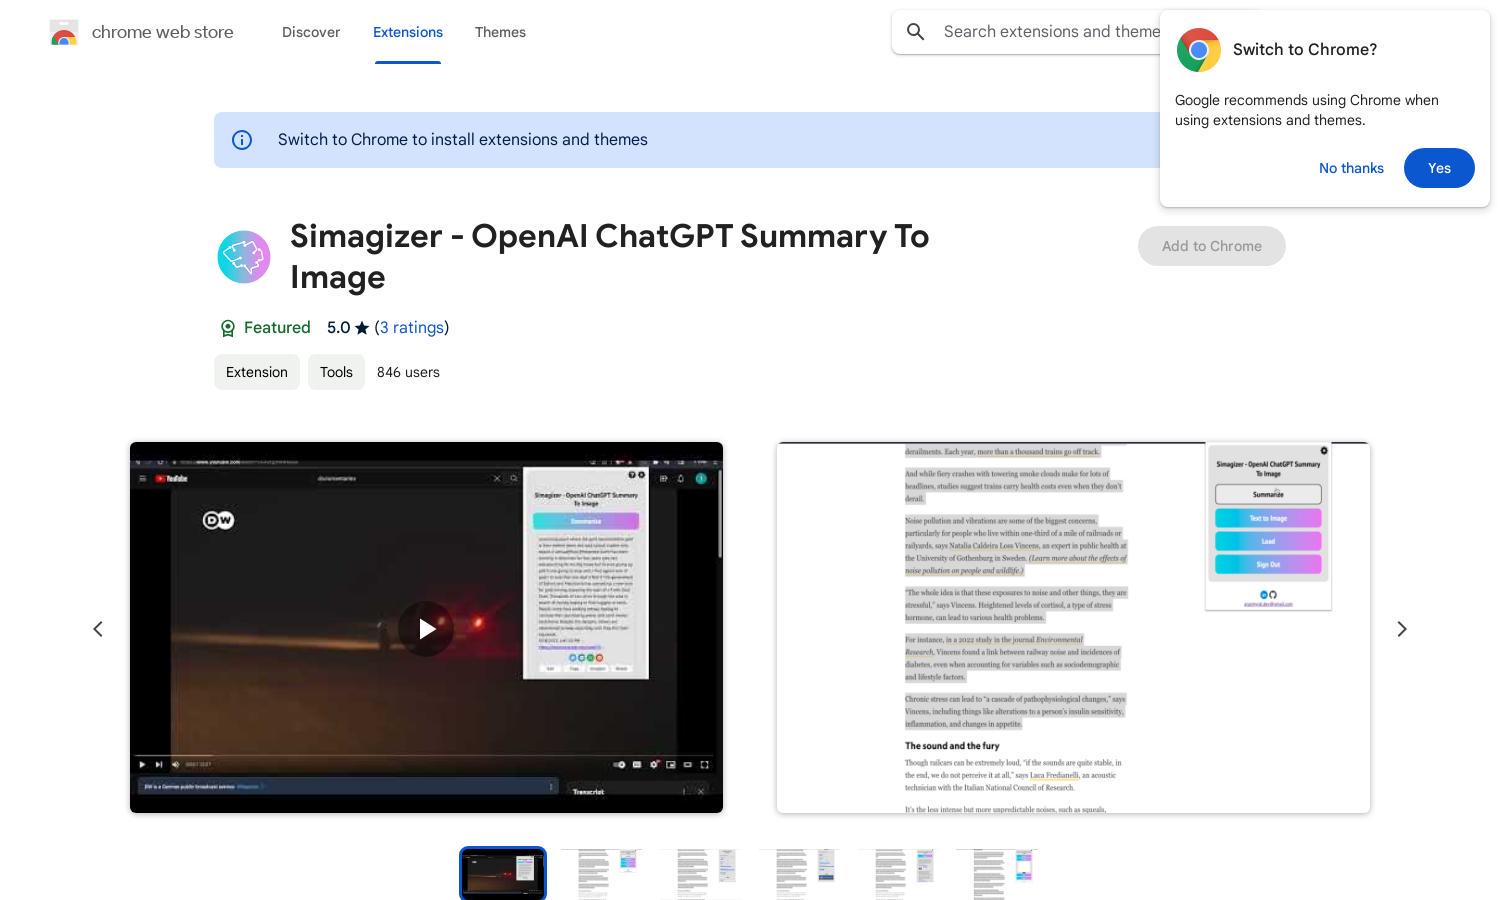
Task: Open the Discover tab
Action: [x=311, y=32]
